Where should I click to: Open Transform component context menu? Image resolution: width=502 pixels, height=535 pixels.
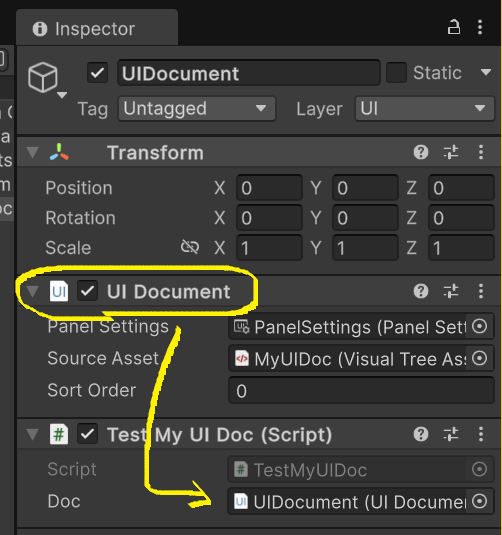pos(481,152)
